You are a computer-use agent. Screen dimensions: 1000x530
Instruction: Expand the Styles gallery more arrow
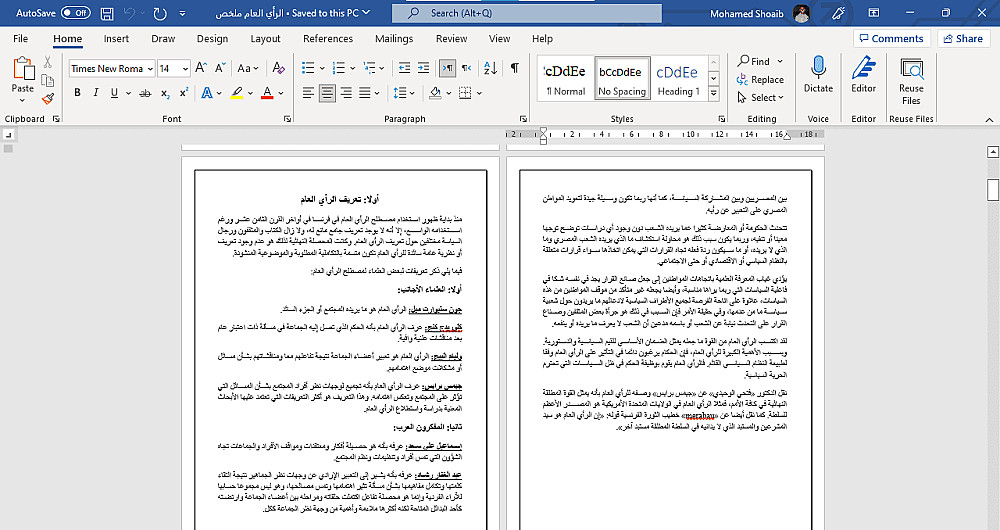tap(714, 93)
